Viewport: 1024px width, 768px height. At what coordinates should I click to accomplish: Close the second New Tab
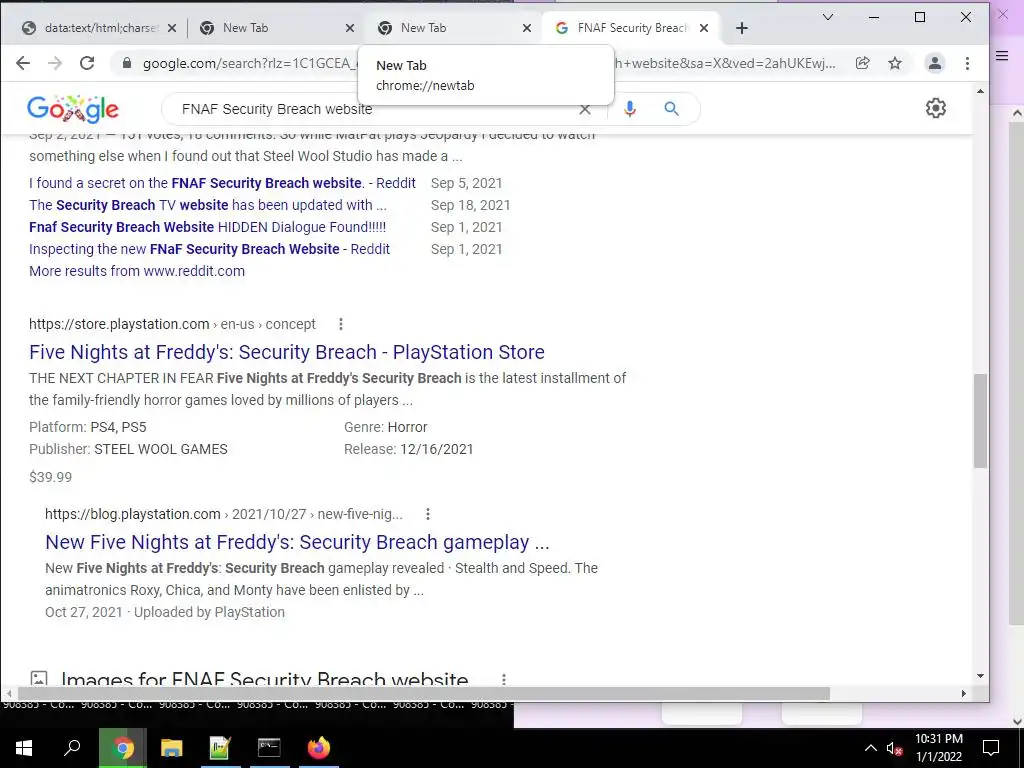point(527,28)
